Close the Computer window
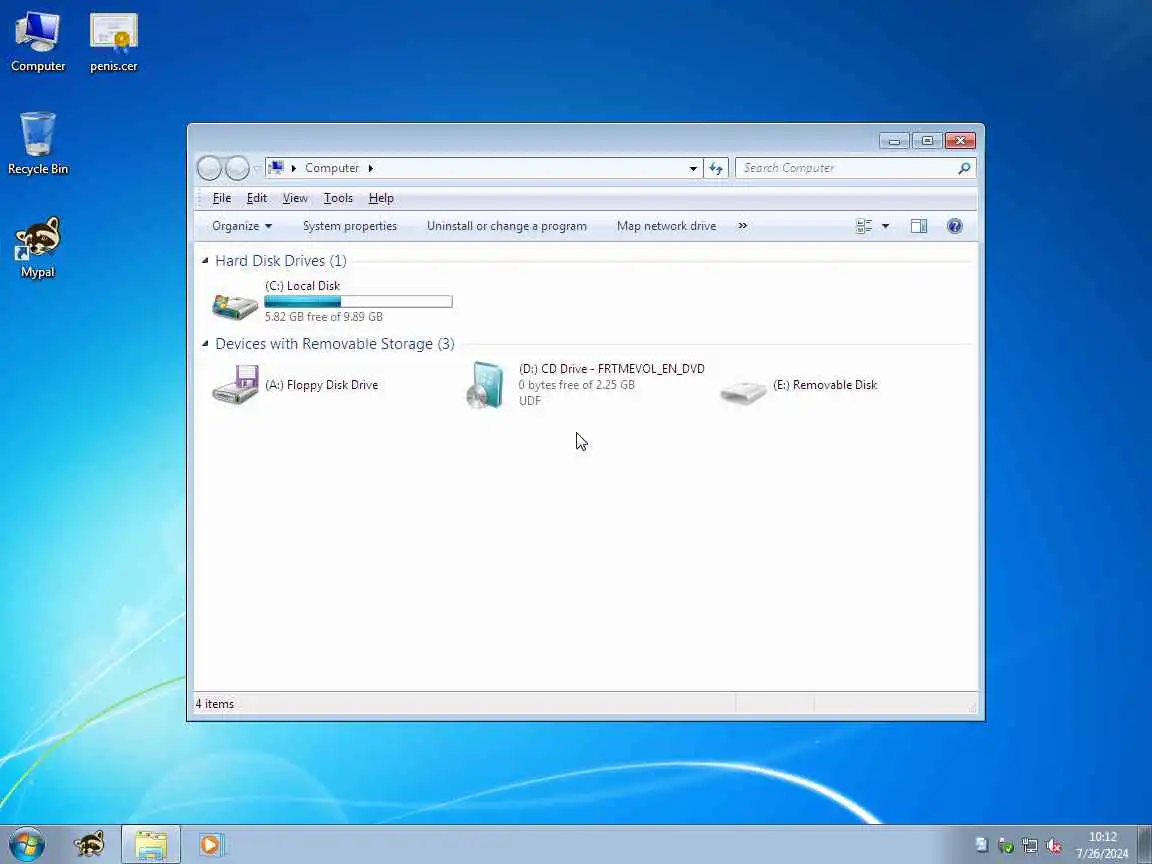This screenshot has width=1152, height=864. click(x=960, y=140)
